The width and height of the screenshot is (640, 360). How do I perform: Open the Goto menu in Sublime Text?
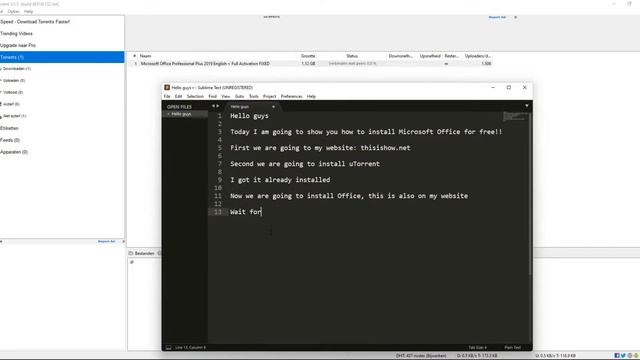[240, 96]
